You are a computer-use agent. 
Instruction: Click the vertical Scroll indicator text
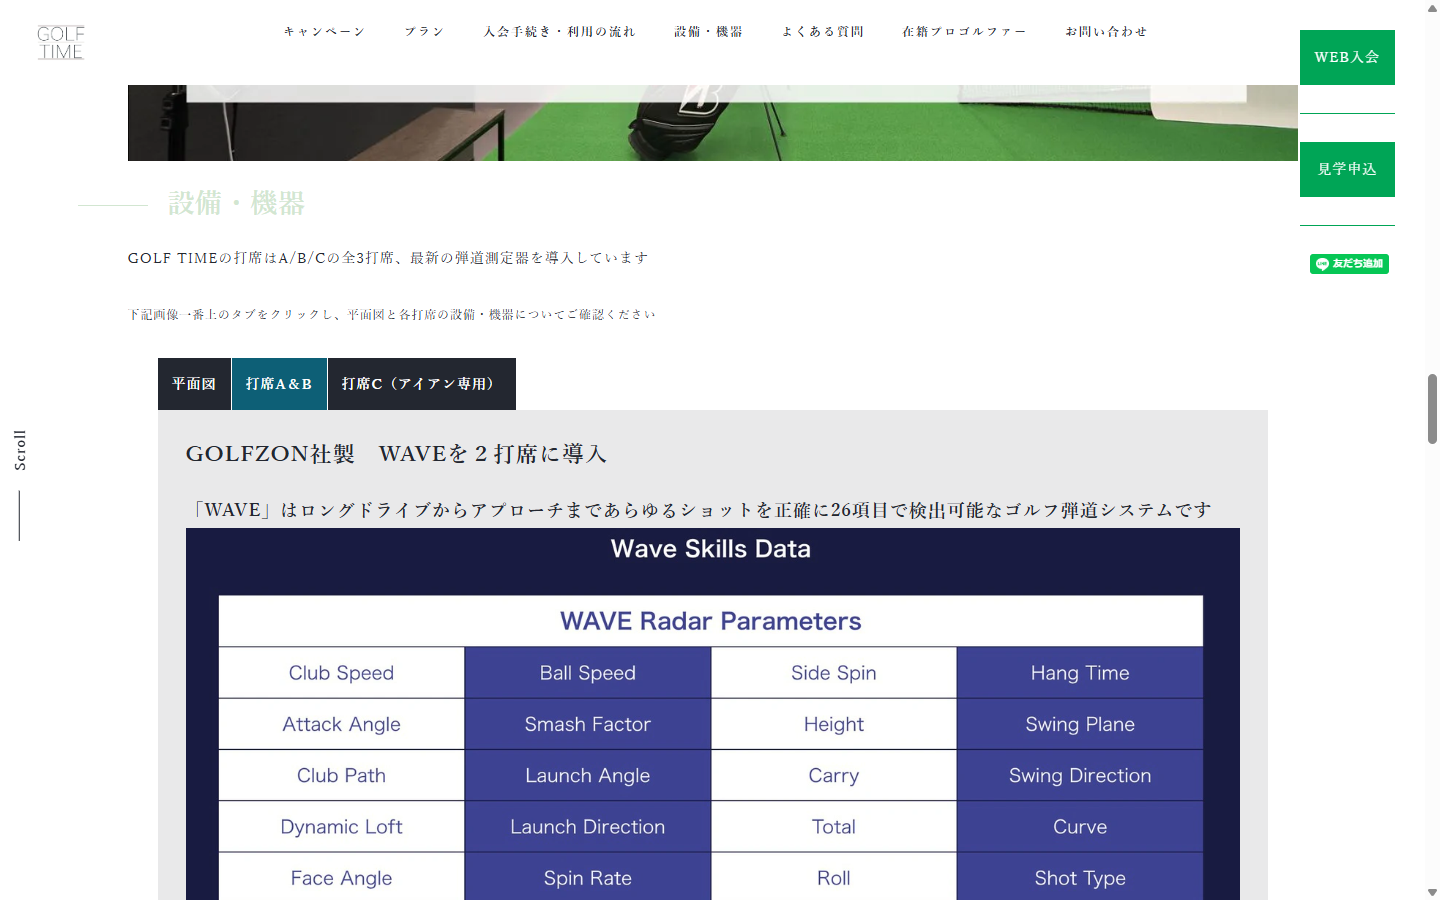tap(20, 450)
